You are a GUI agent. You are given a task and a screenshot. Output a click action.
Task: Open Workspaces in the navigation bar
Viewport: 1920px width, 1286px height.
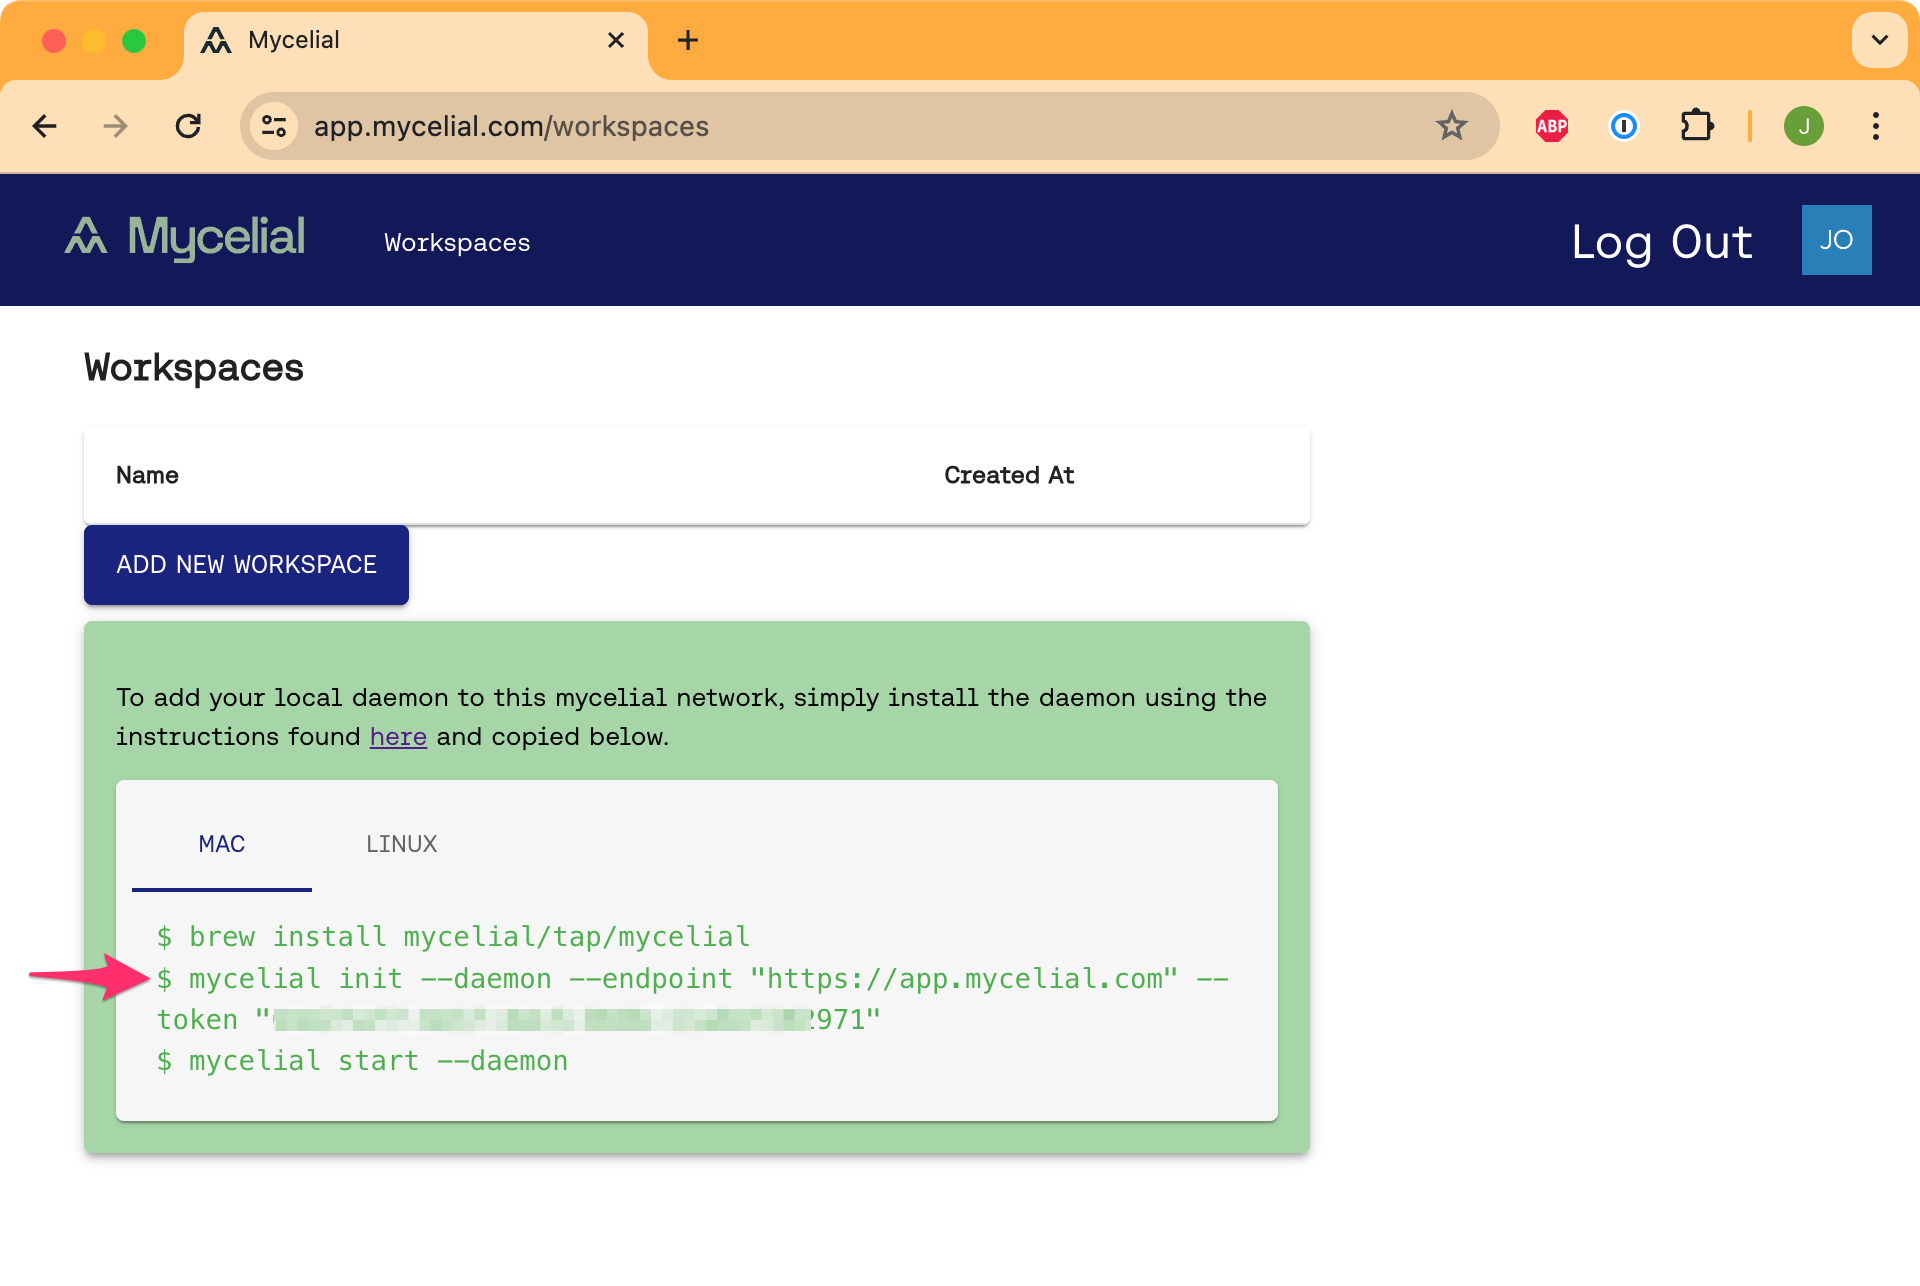457,243
